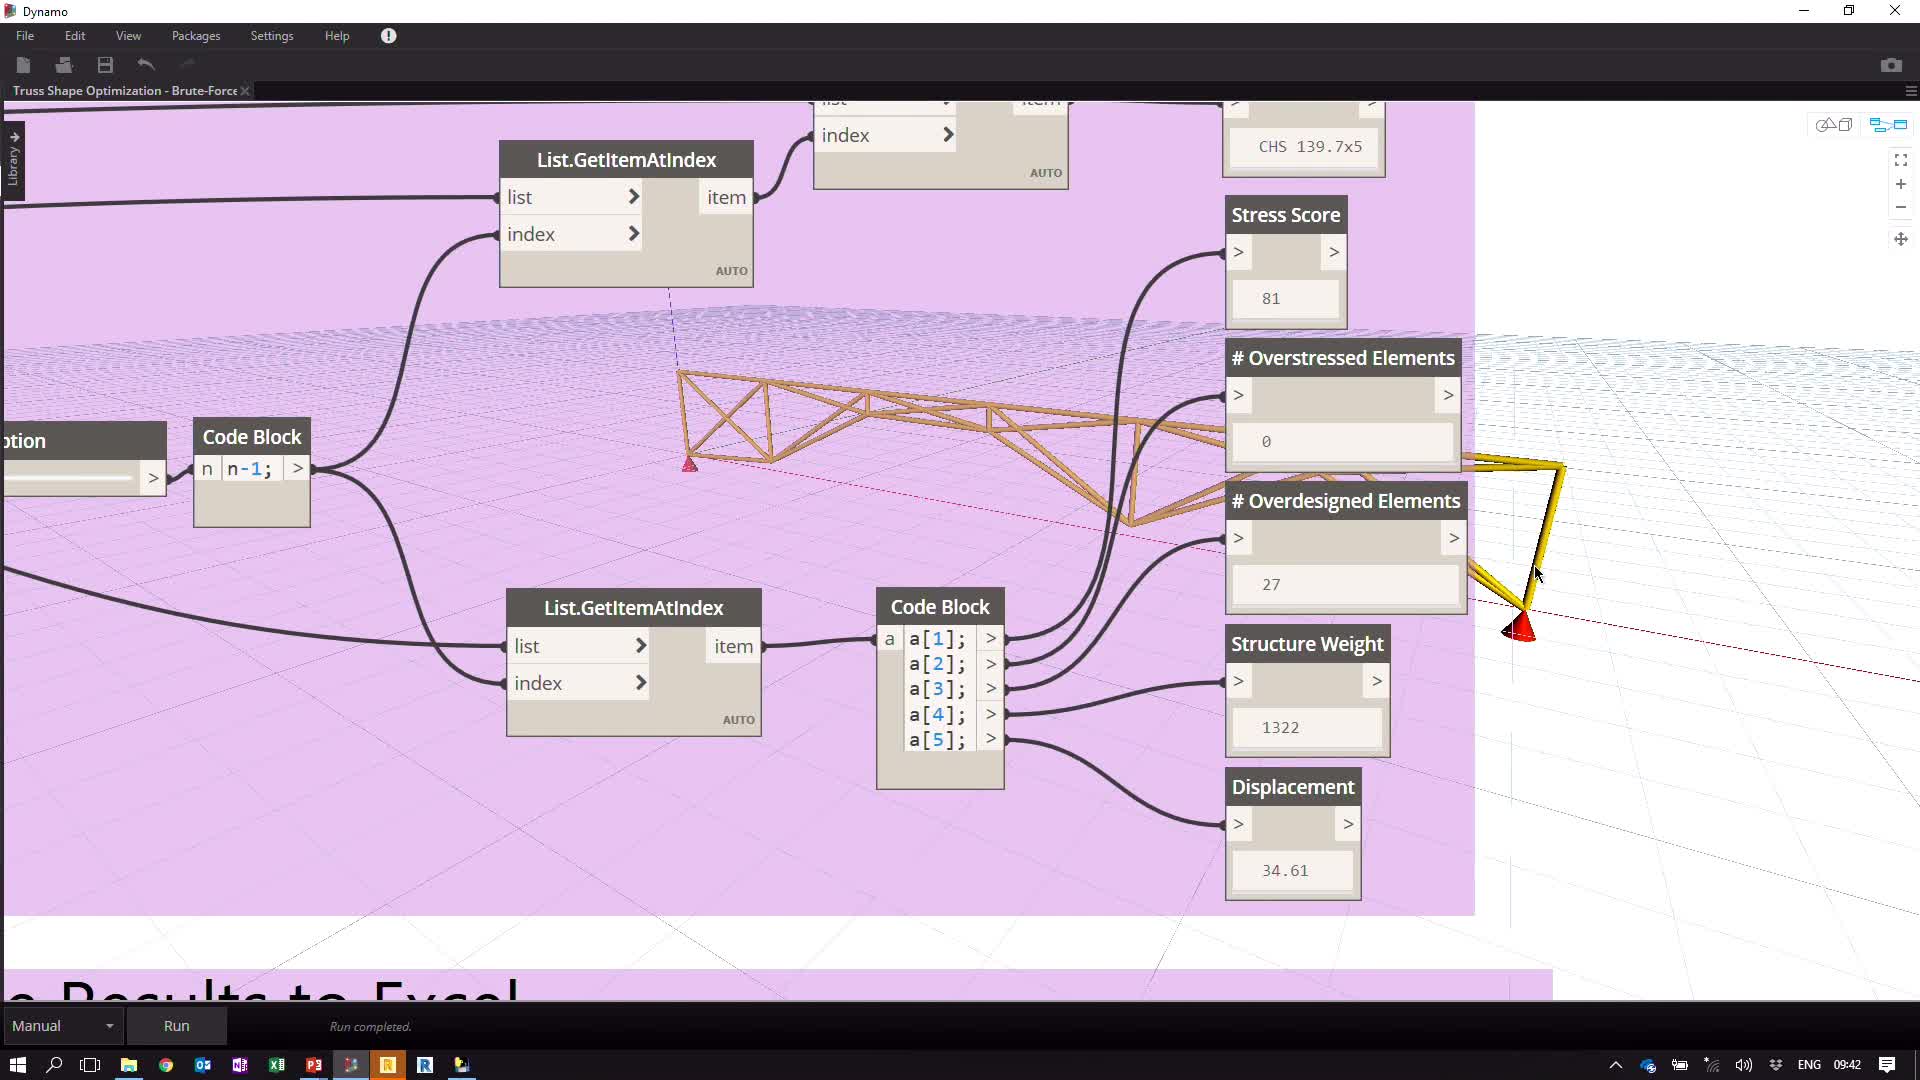Close the Truss Shape Optimization tab
Screen dimensions: 1920x1080
(x=245, y=91)
